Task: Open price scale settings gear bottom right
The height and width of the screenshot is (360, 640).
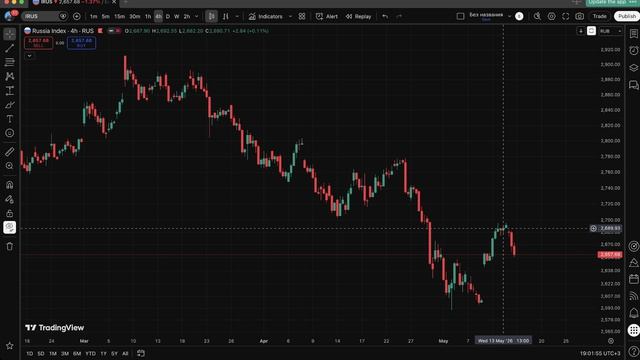Action: [x=611, y=341]
